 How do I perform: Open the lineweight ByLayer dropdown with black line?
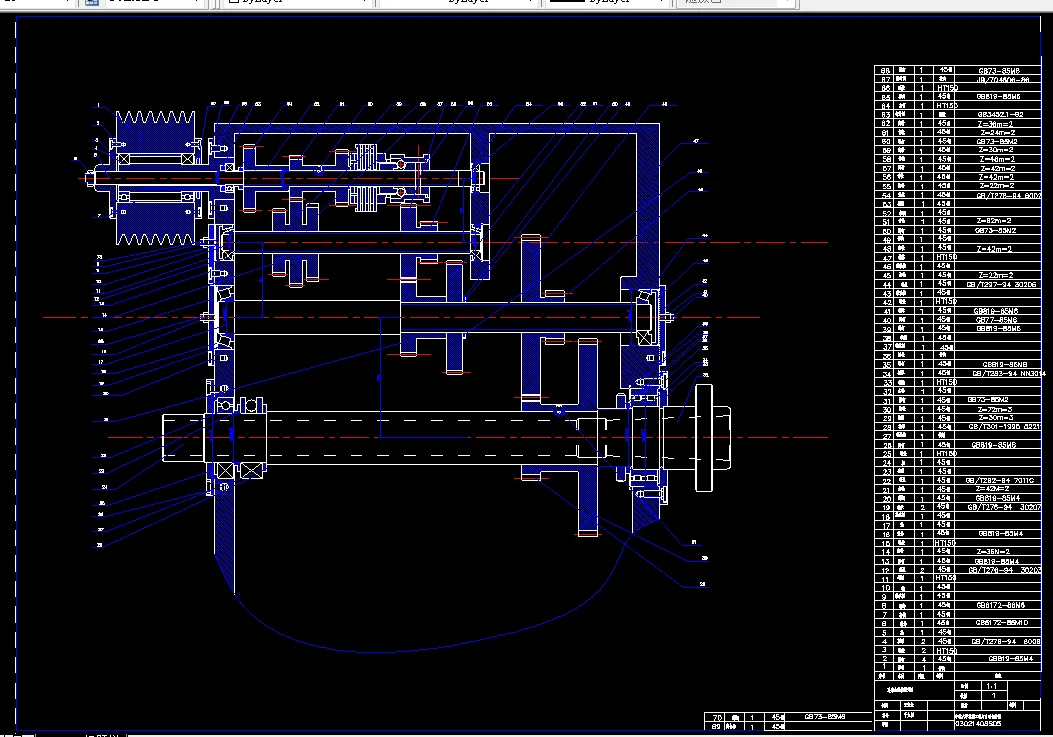[x=608, y=2]
